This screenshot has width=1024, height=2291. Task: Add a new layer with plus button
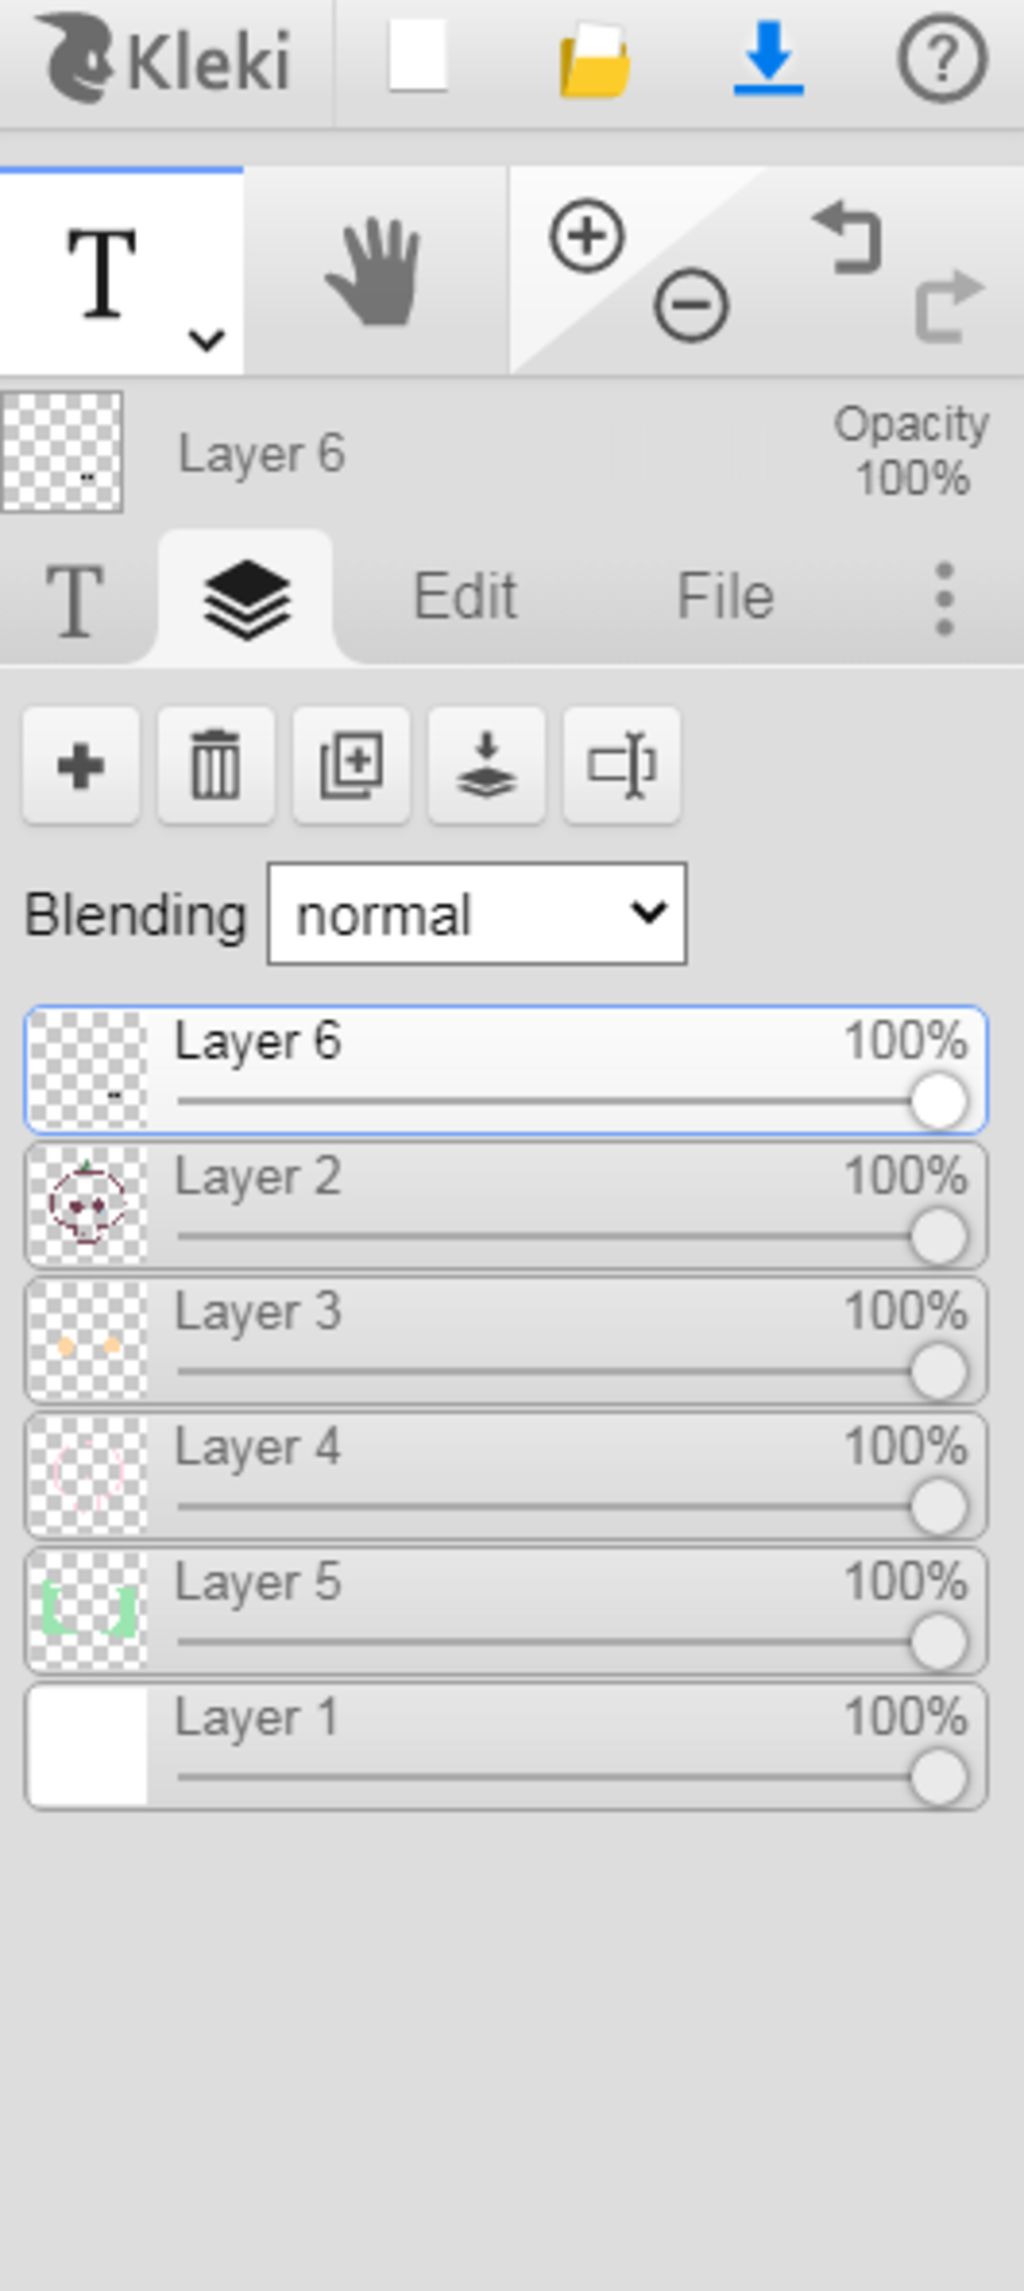[x=81, y=766]
